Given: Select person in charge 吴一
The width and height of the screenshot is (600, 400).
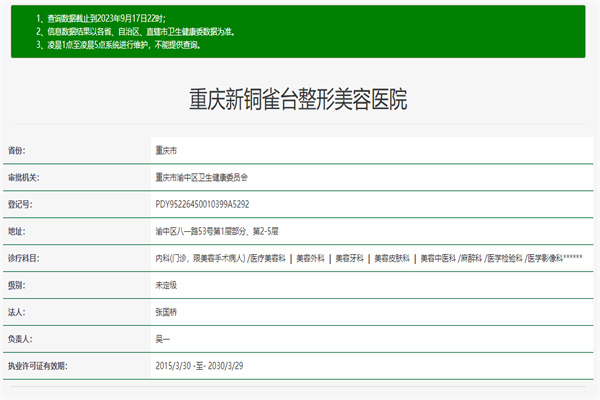Looking at the screenshot, I should (163, 339).
